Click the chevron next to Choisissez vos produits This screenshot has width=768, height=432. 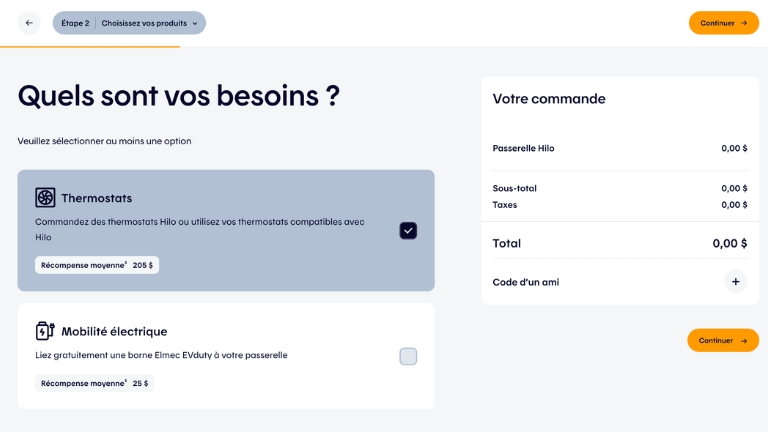[195, 23]
